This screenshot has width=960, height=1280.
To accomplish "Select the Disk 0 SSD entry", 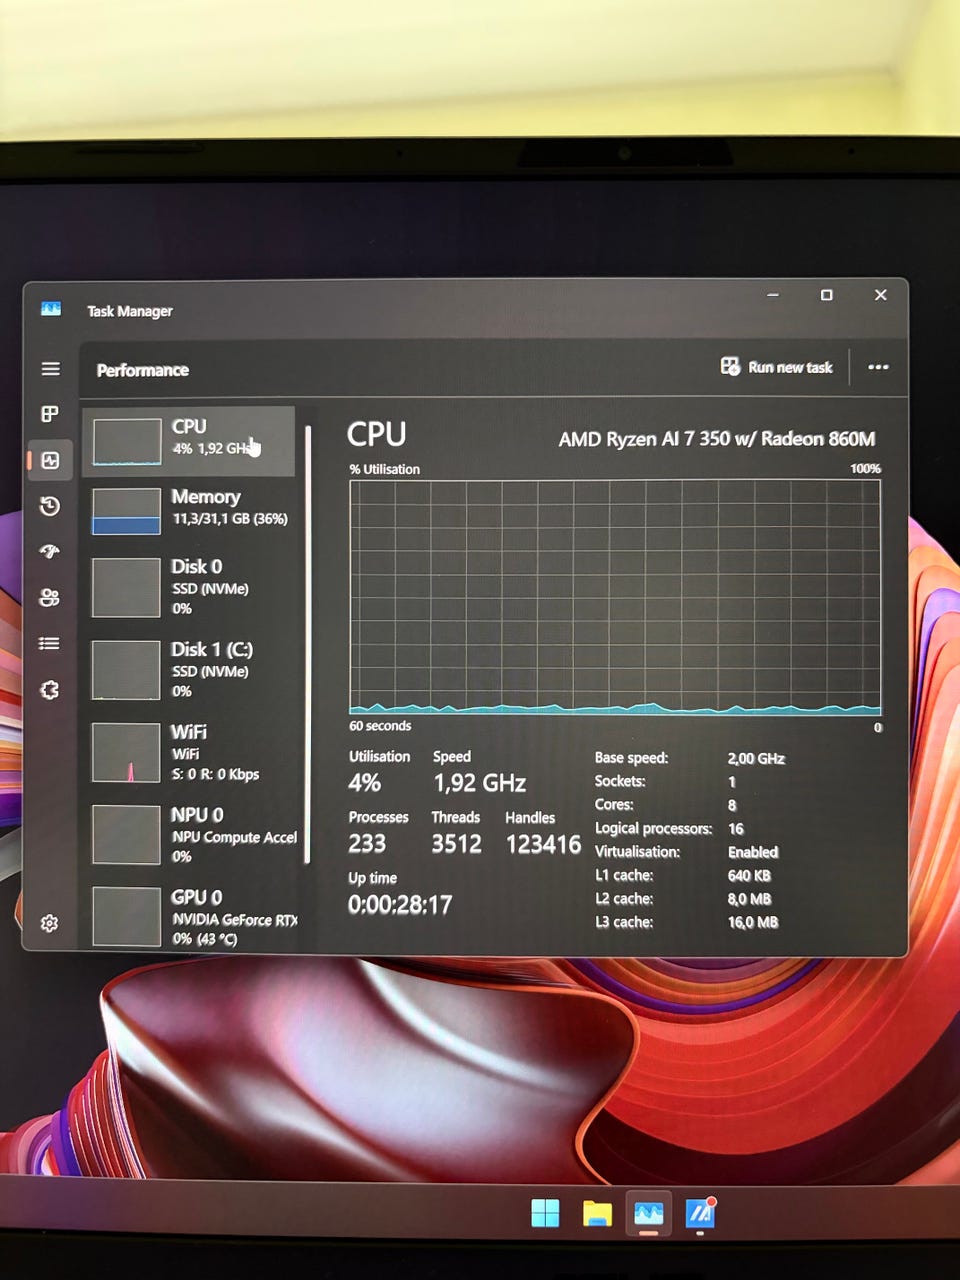I will (x=191, y=587).
